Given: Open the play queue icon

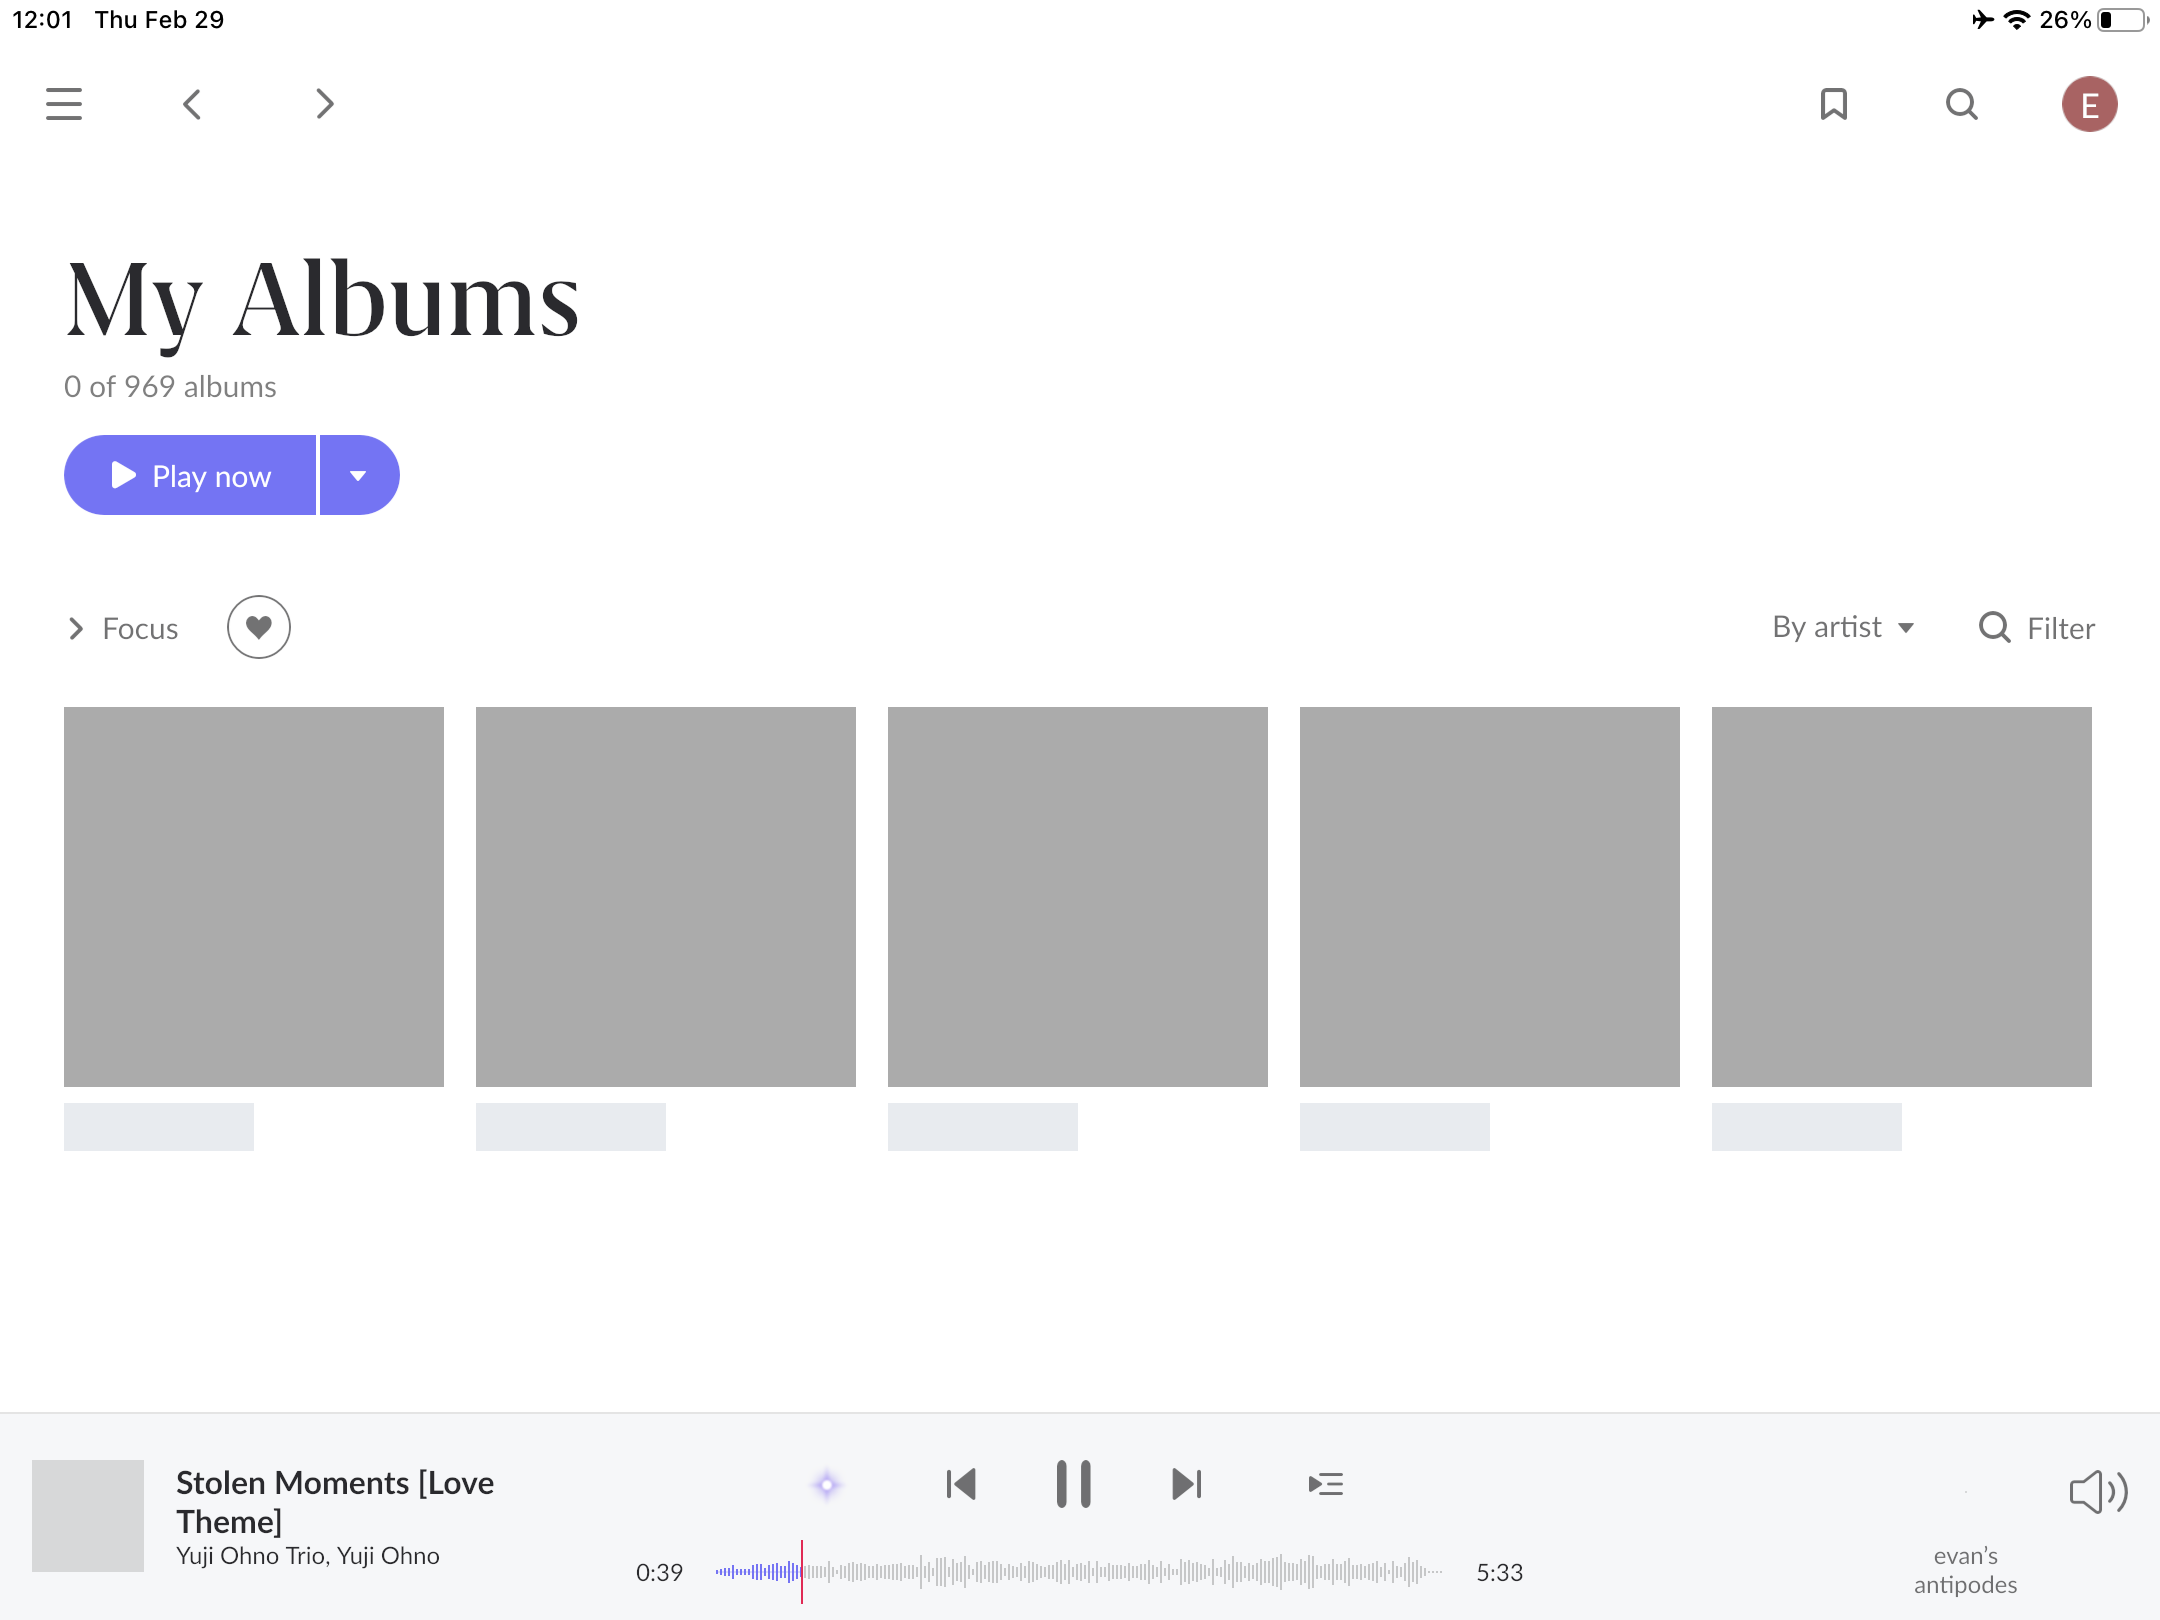Looking at the screenshot, I should [x=1326, y=1484].
